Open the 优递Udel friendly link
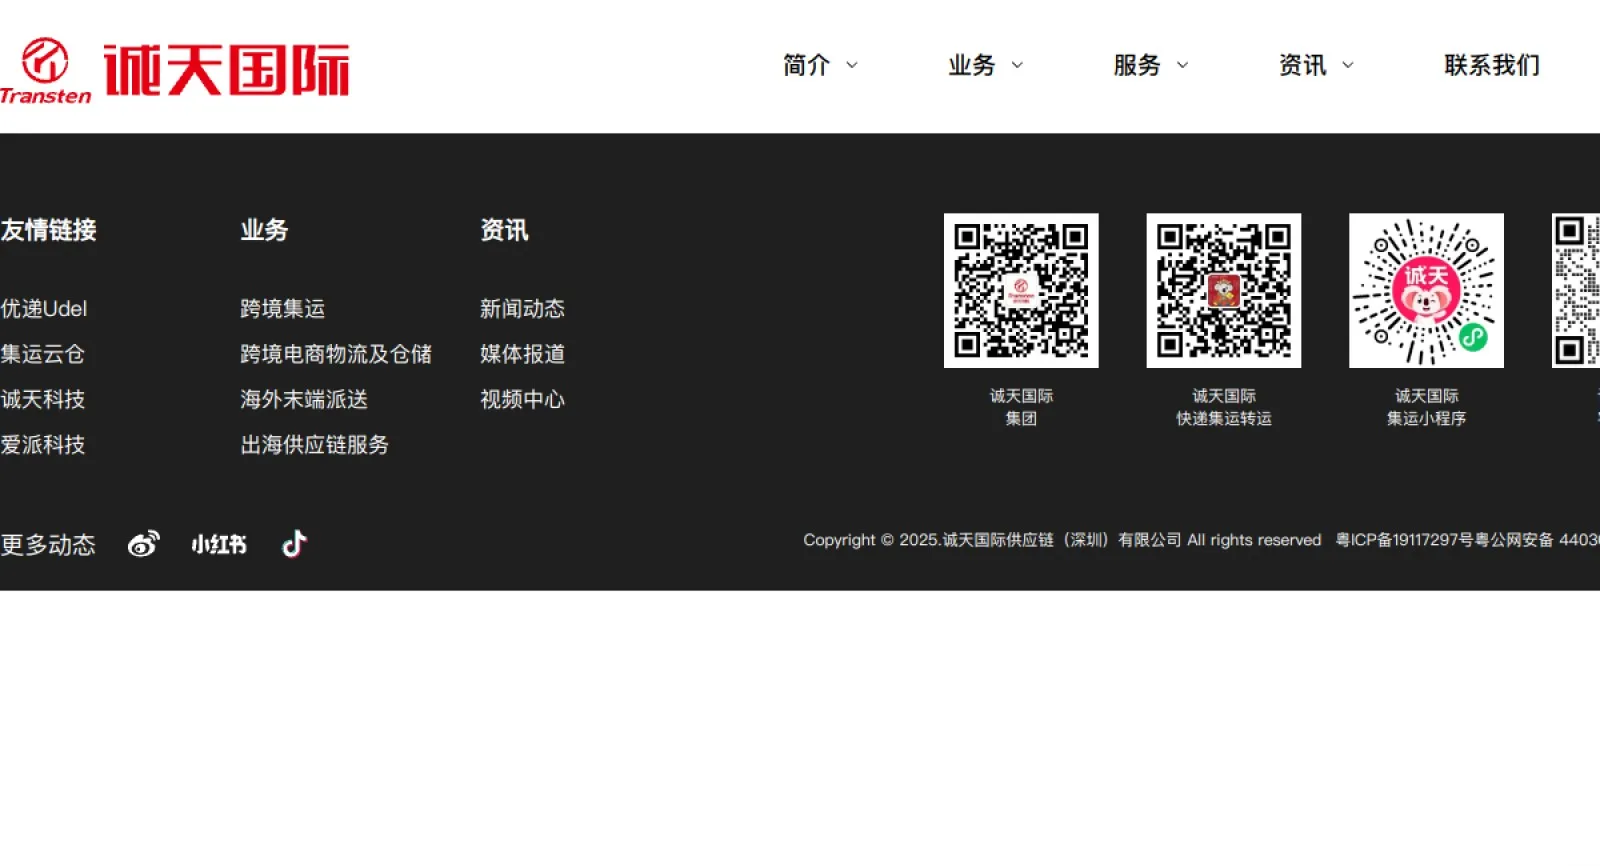 pyautogui.click(x=44, y=309)
